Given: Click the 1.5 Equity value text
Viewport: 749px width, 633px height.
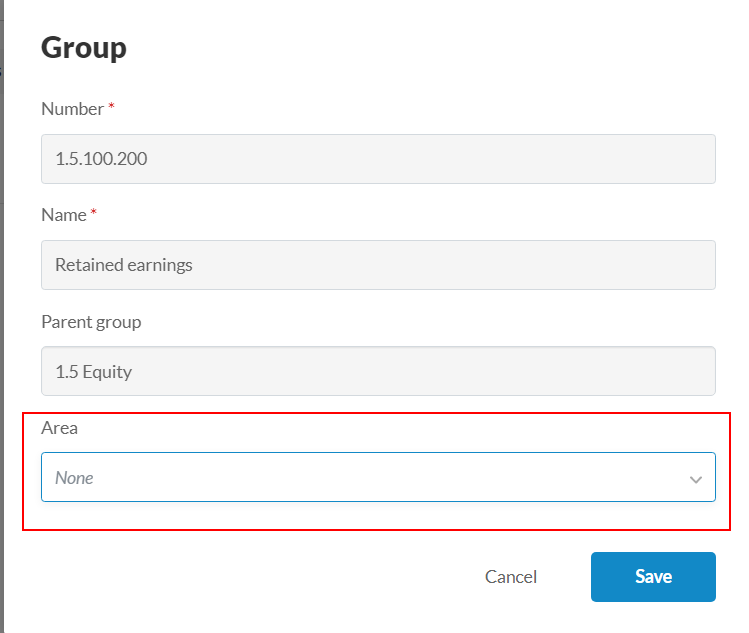Looking at the screenshot, I should (x=94, y=372).
